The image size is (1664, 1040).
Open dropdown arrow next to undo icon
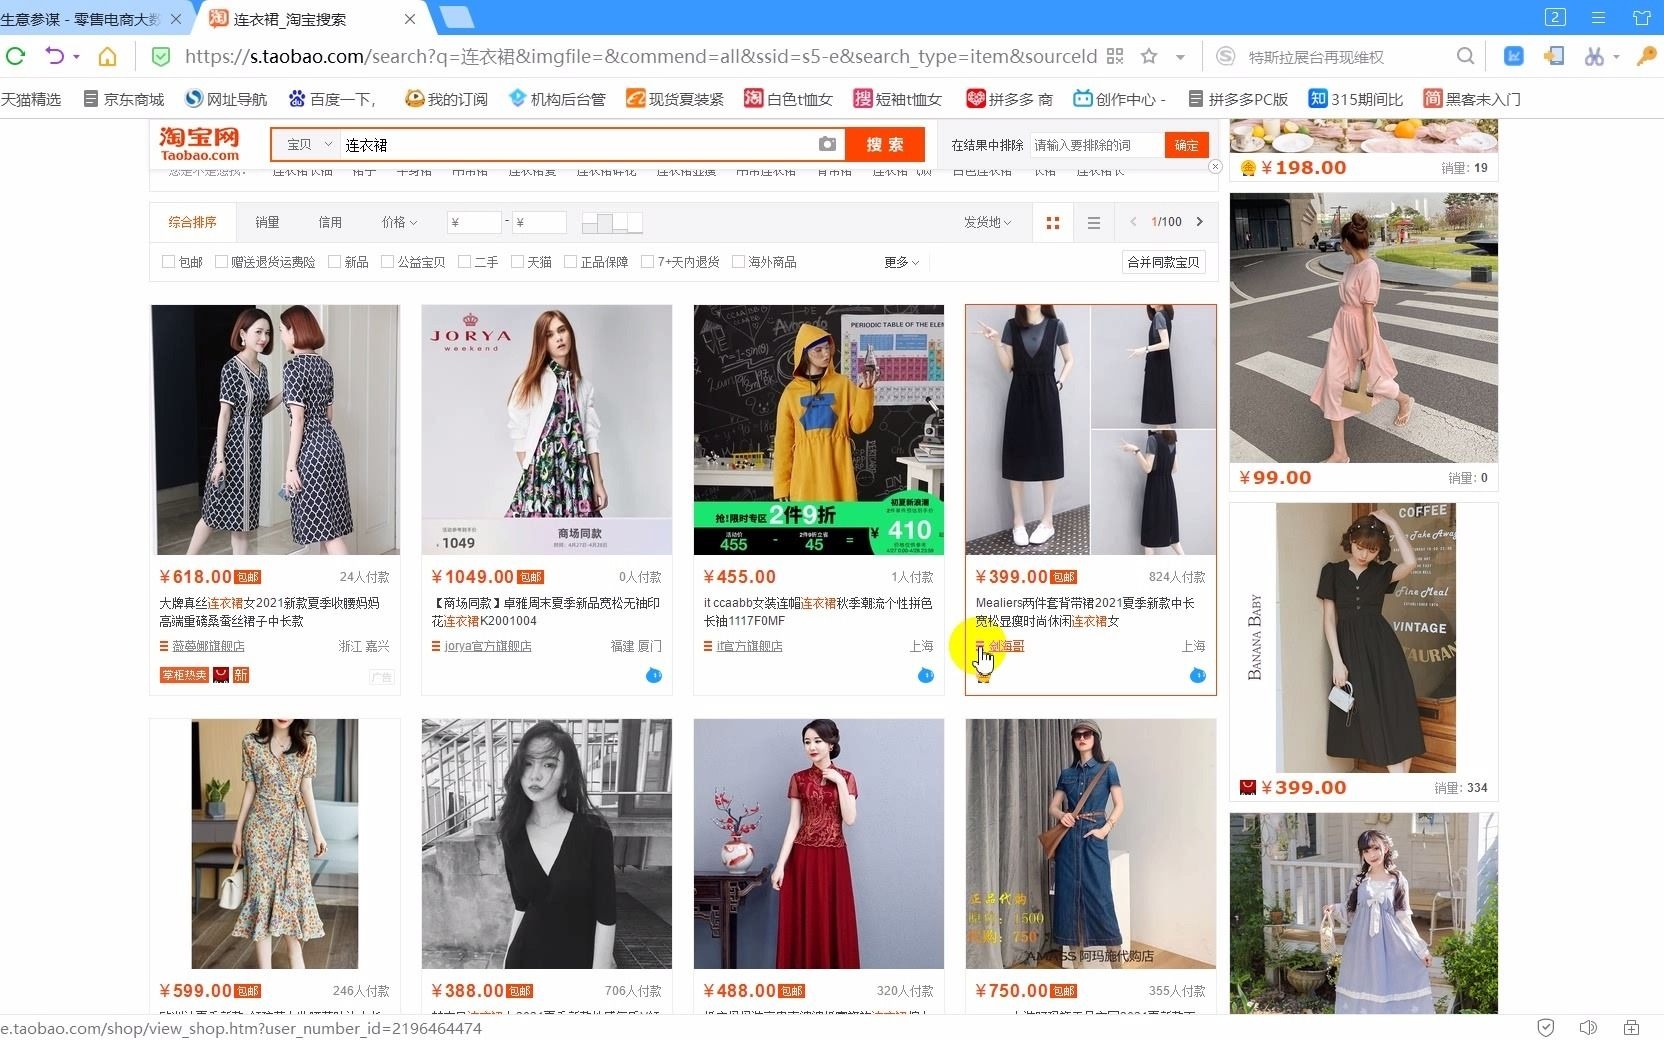point(77,57)
